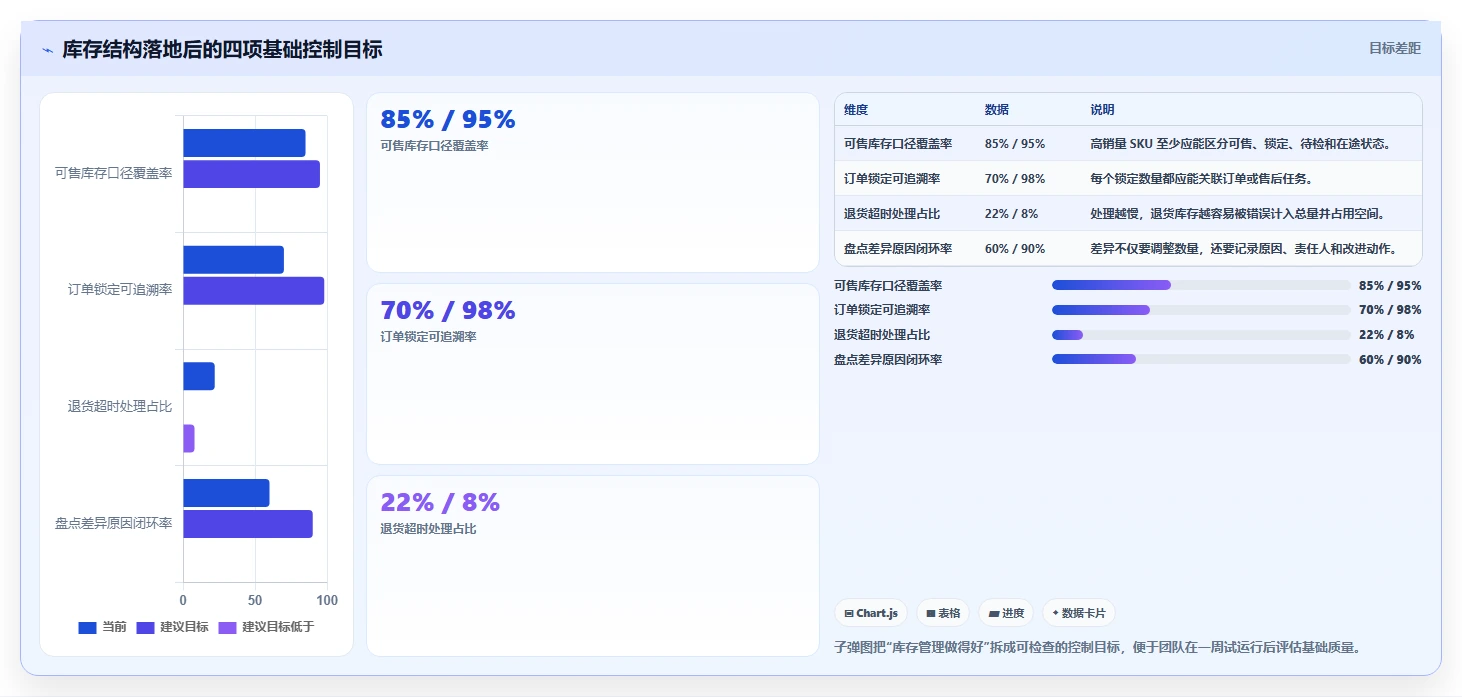Viewport: 1462px width, 697px height.
Task: Click the 22% / 8% card value
Action: 440,502
